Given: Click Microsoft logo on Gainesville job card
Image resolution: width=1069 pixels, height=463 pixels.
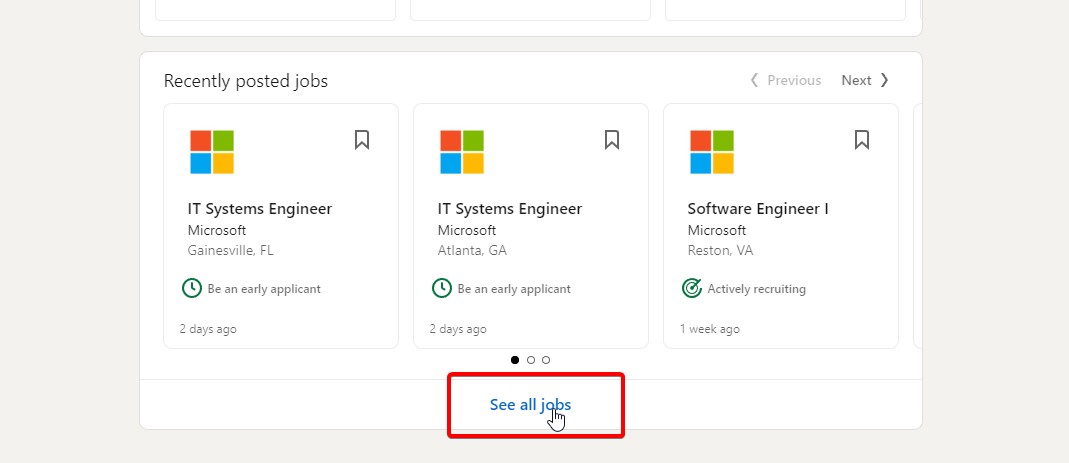Looking at the screenshot, I should click(x=212, y=152).
